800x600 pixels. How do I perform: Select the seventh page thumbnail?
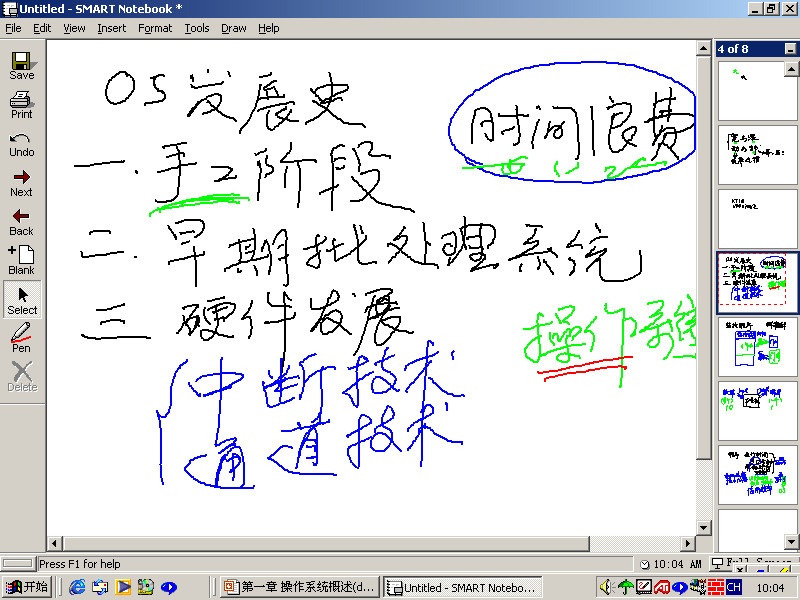click(758, 474)
